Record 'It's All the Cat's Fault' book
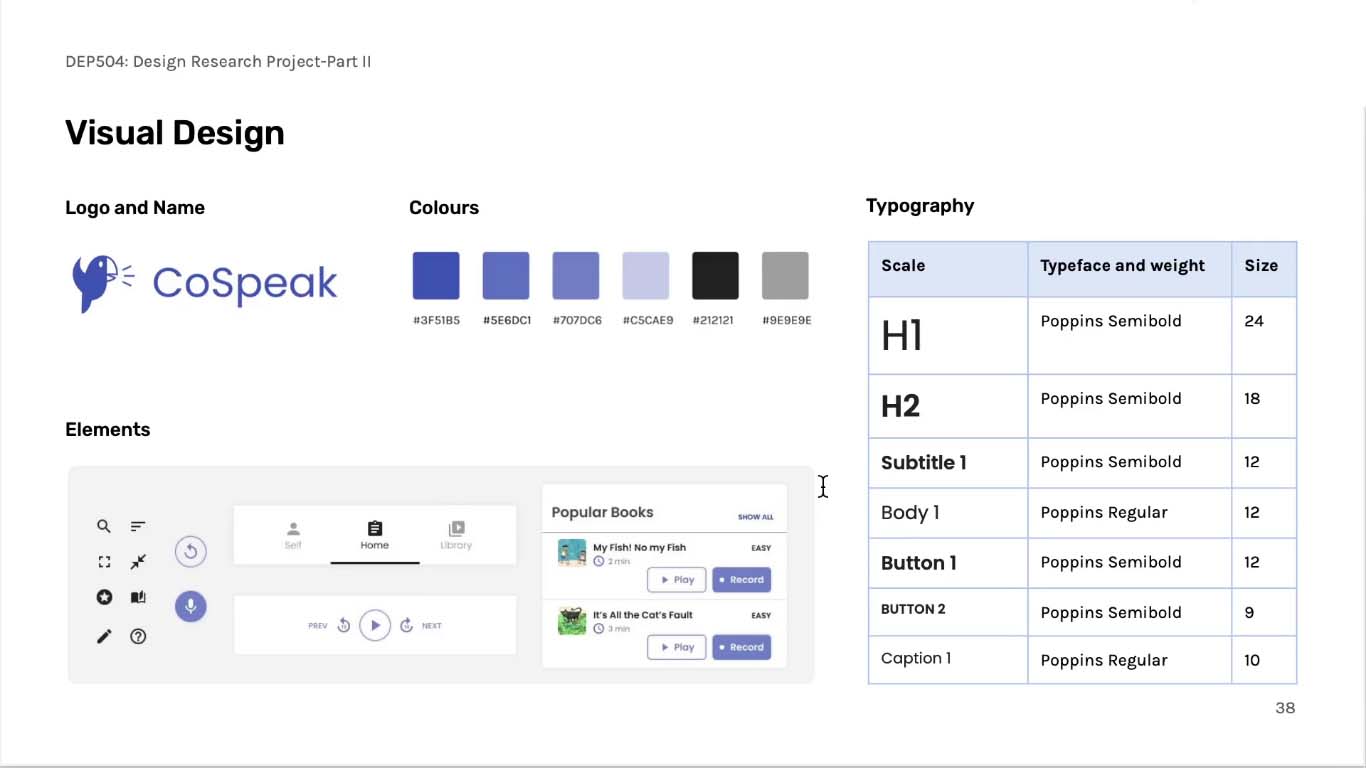1366x768 pixels. pyautogui.click(x=741, y=647)
